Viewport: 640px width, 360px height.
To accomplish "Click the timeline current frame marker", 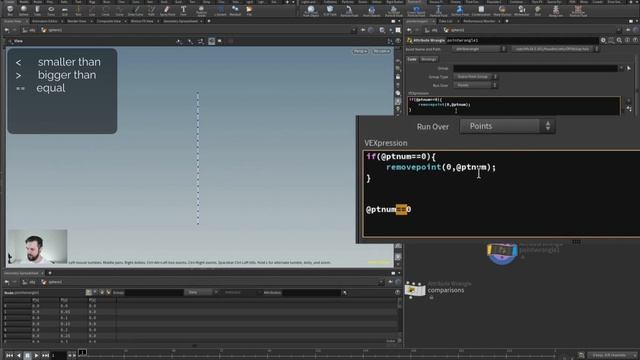I will (82, 352).
